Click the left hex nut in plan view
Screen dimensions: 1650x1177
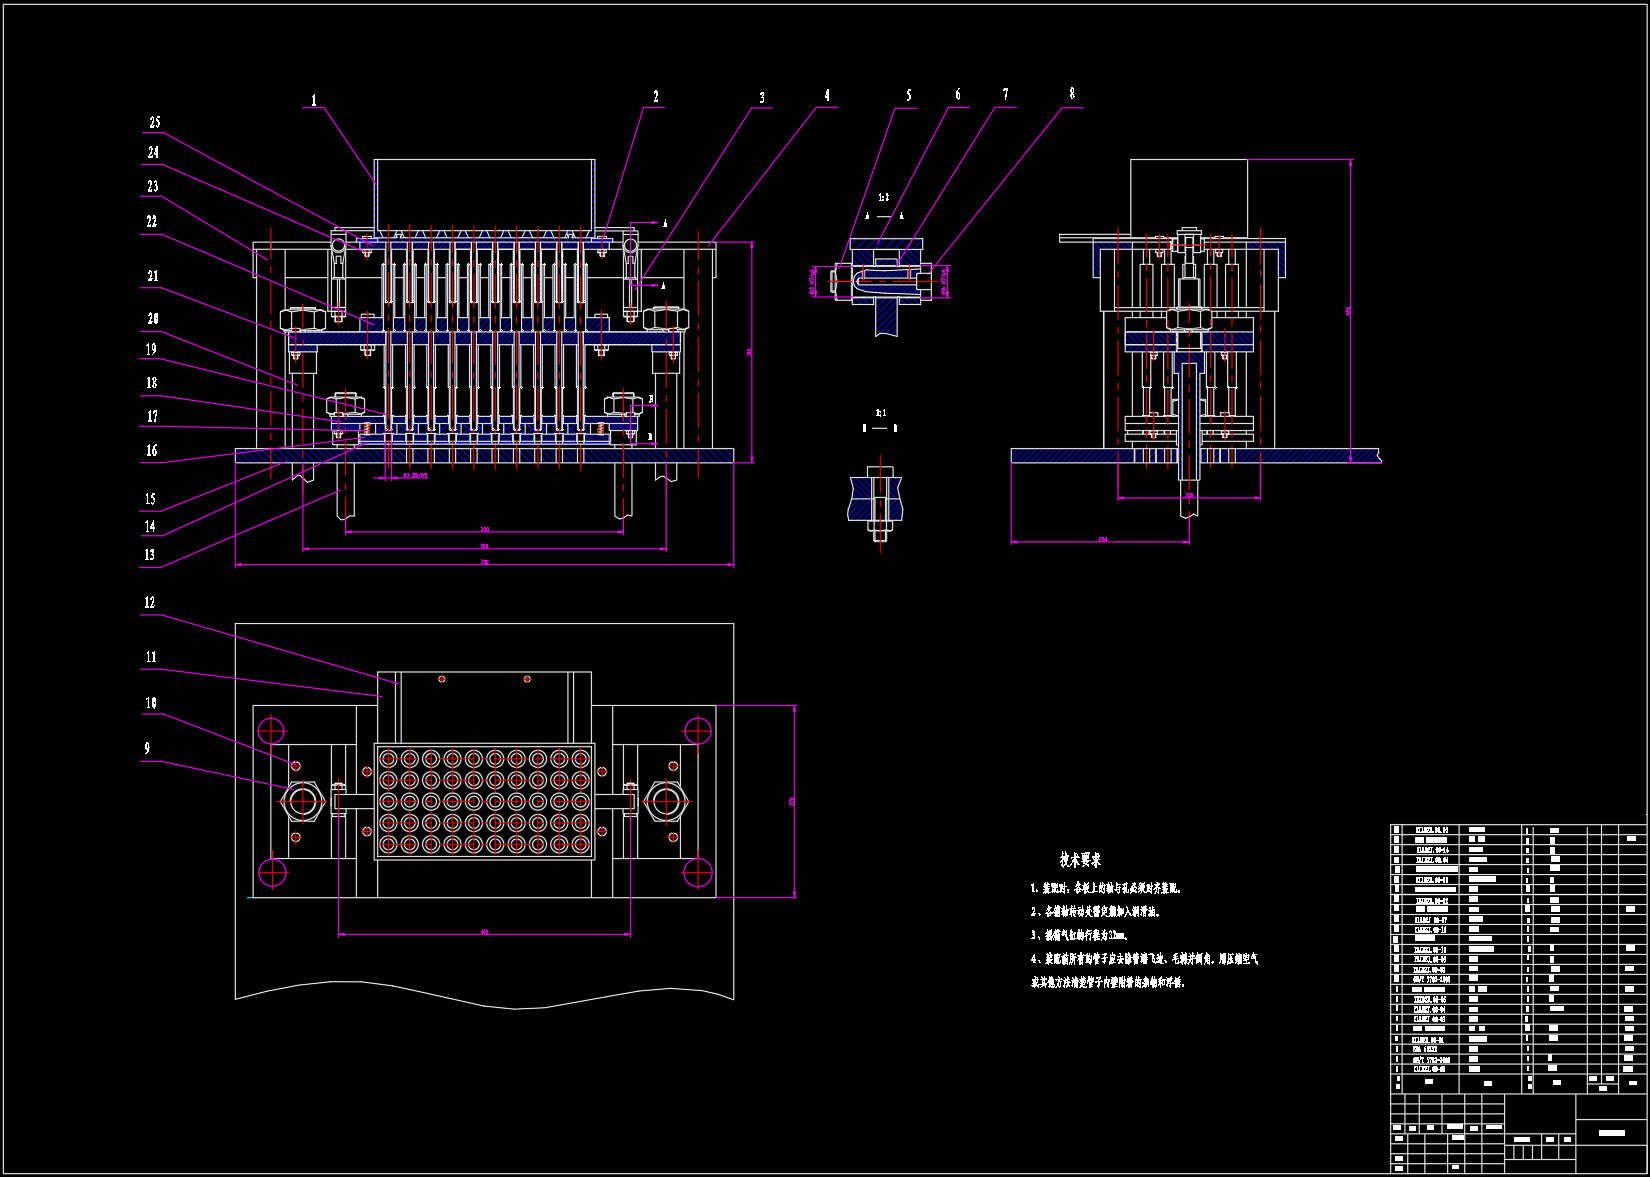point(301,801)
